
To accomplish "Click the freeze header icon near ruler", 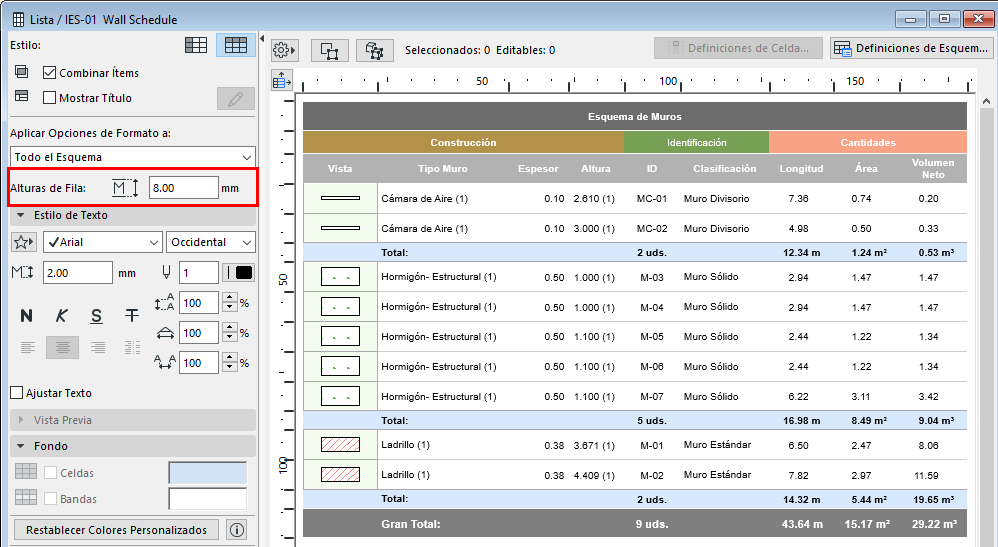I will [281, 81].
